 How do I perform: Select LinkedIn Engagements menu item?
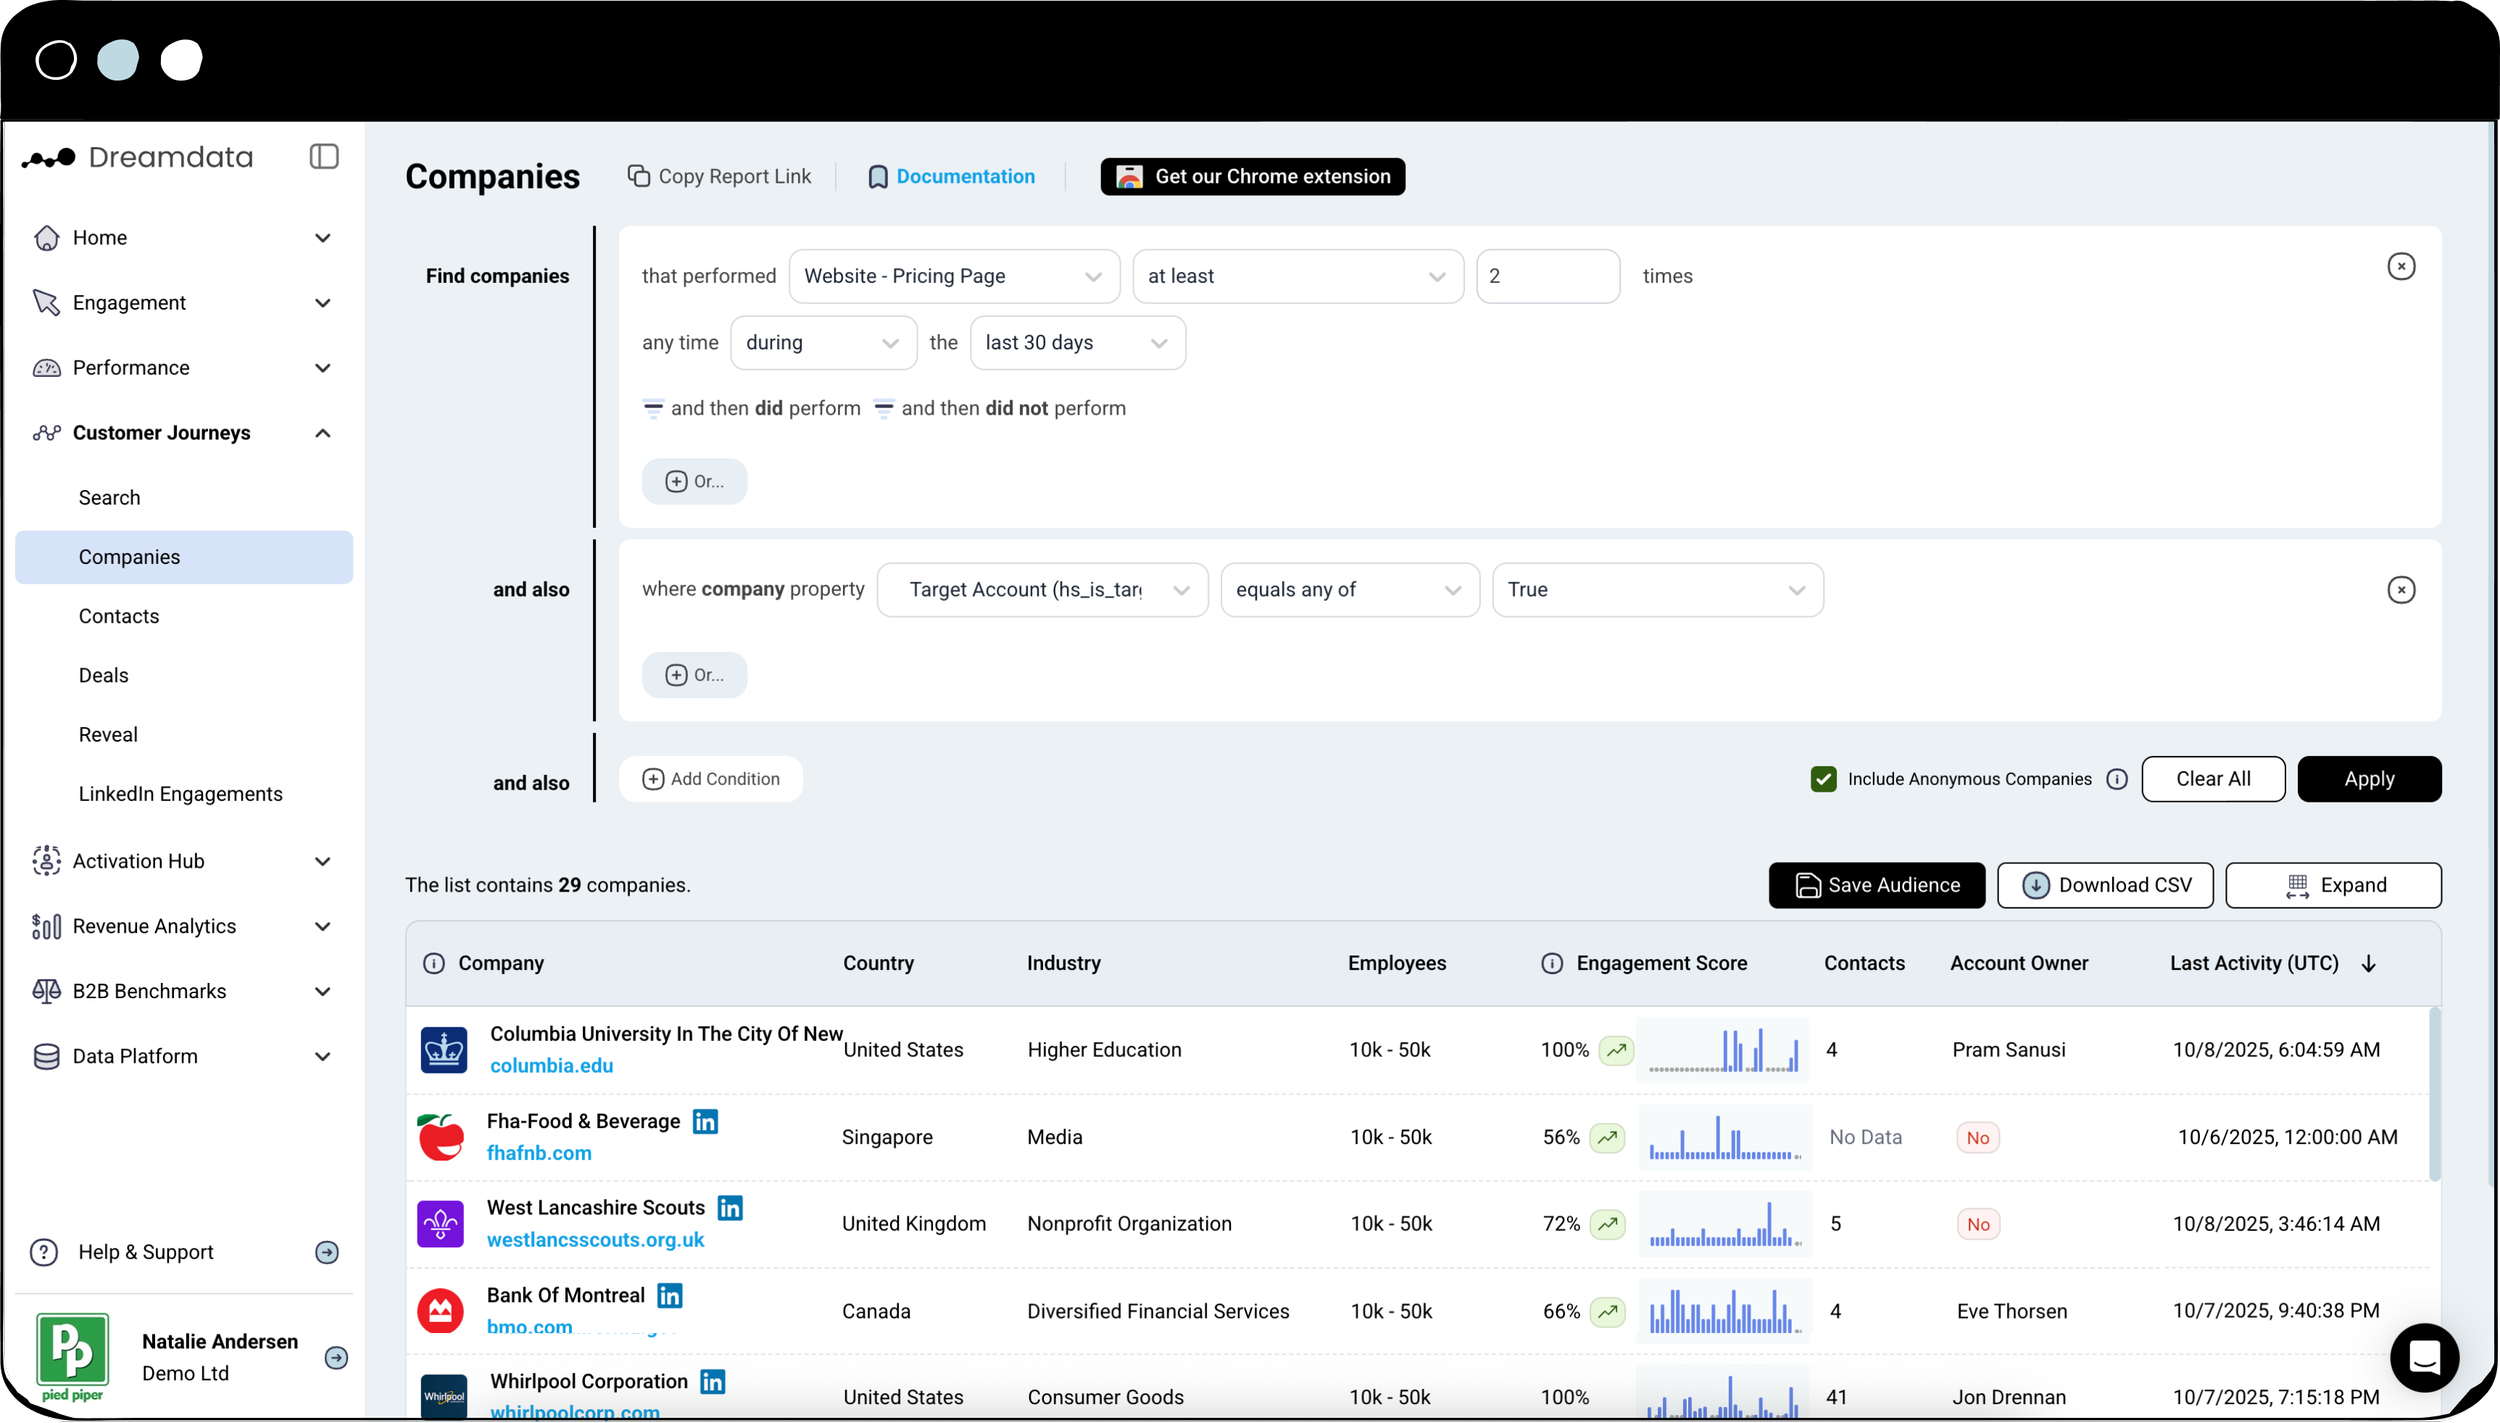pos(180,794)
